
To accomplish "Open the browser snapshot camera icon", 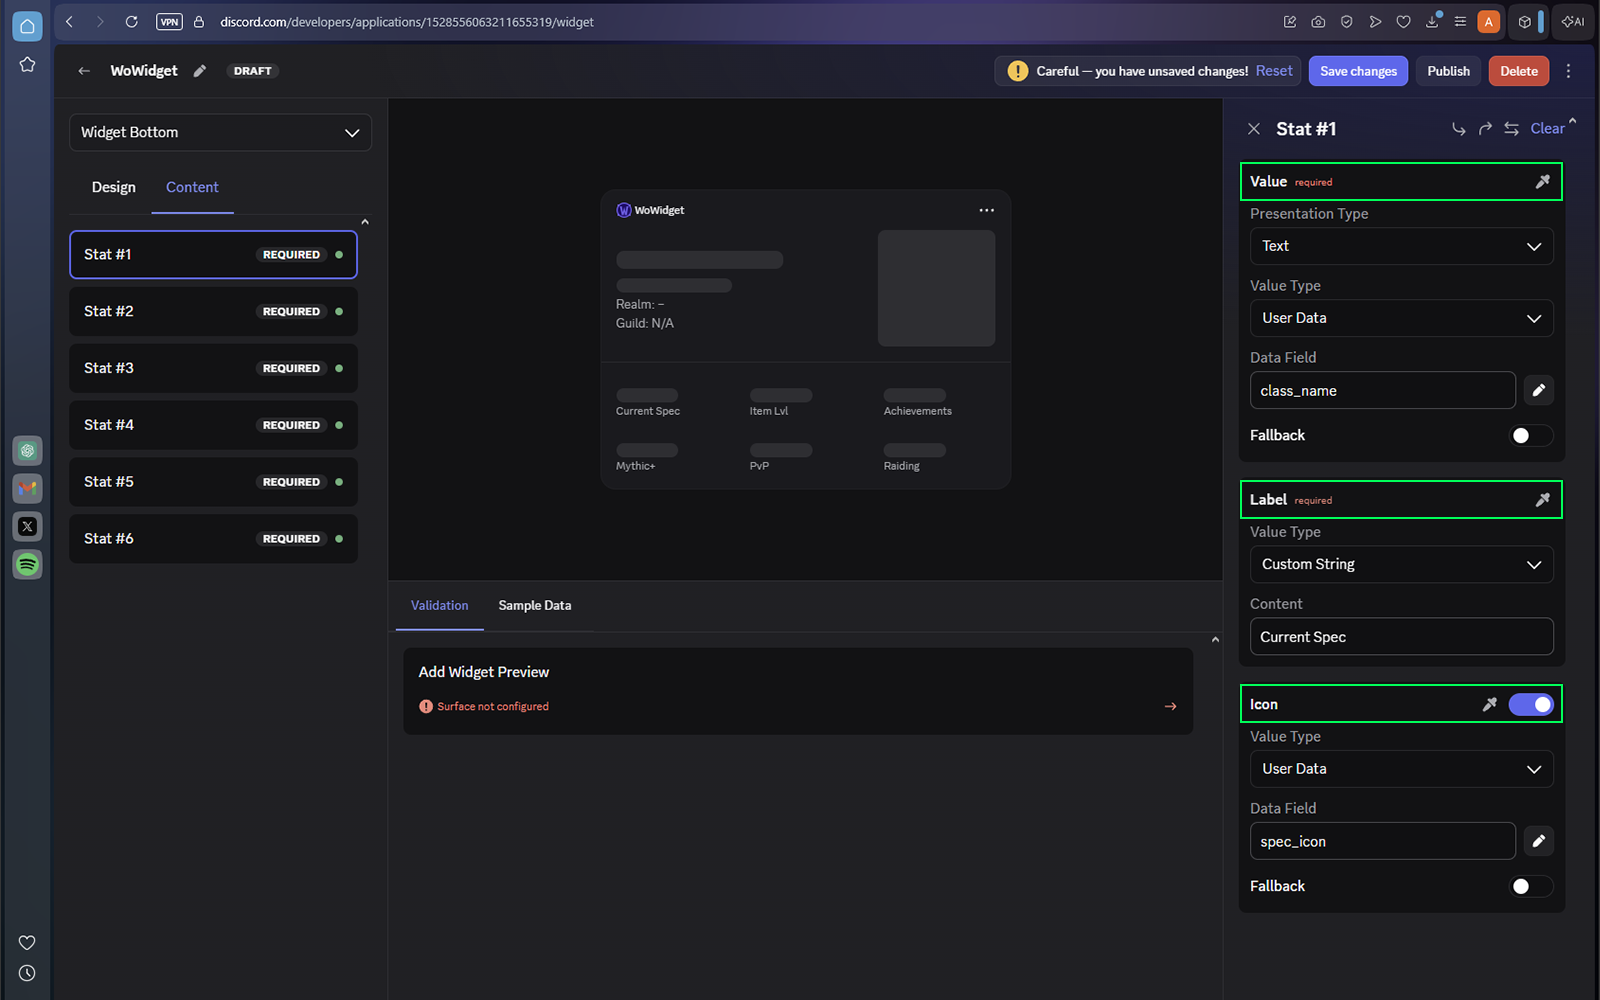I will click(1318, 22).
